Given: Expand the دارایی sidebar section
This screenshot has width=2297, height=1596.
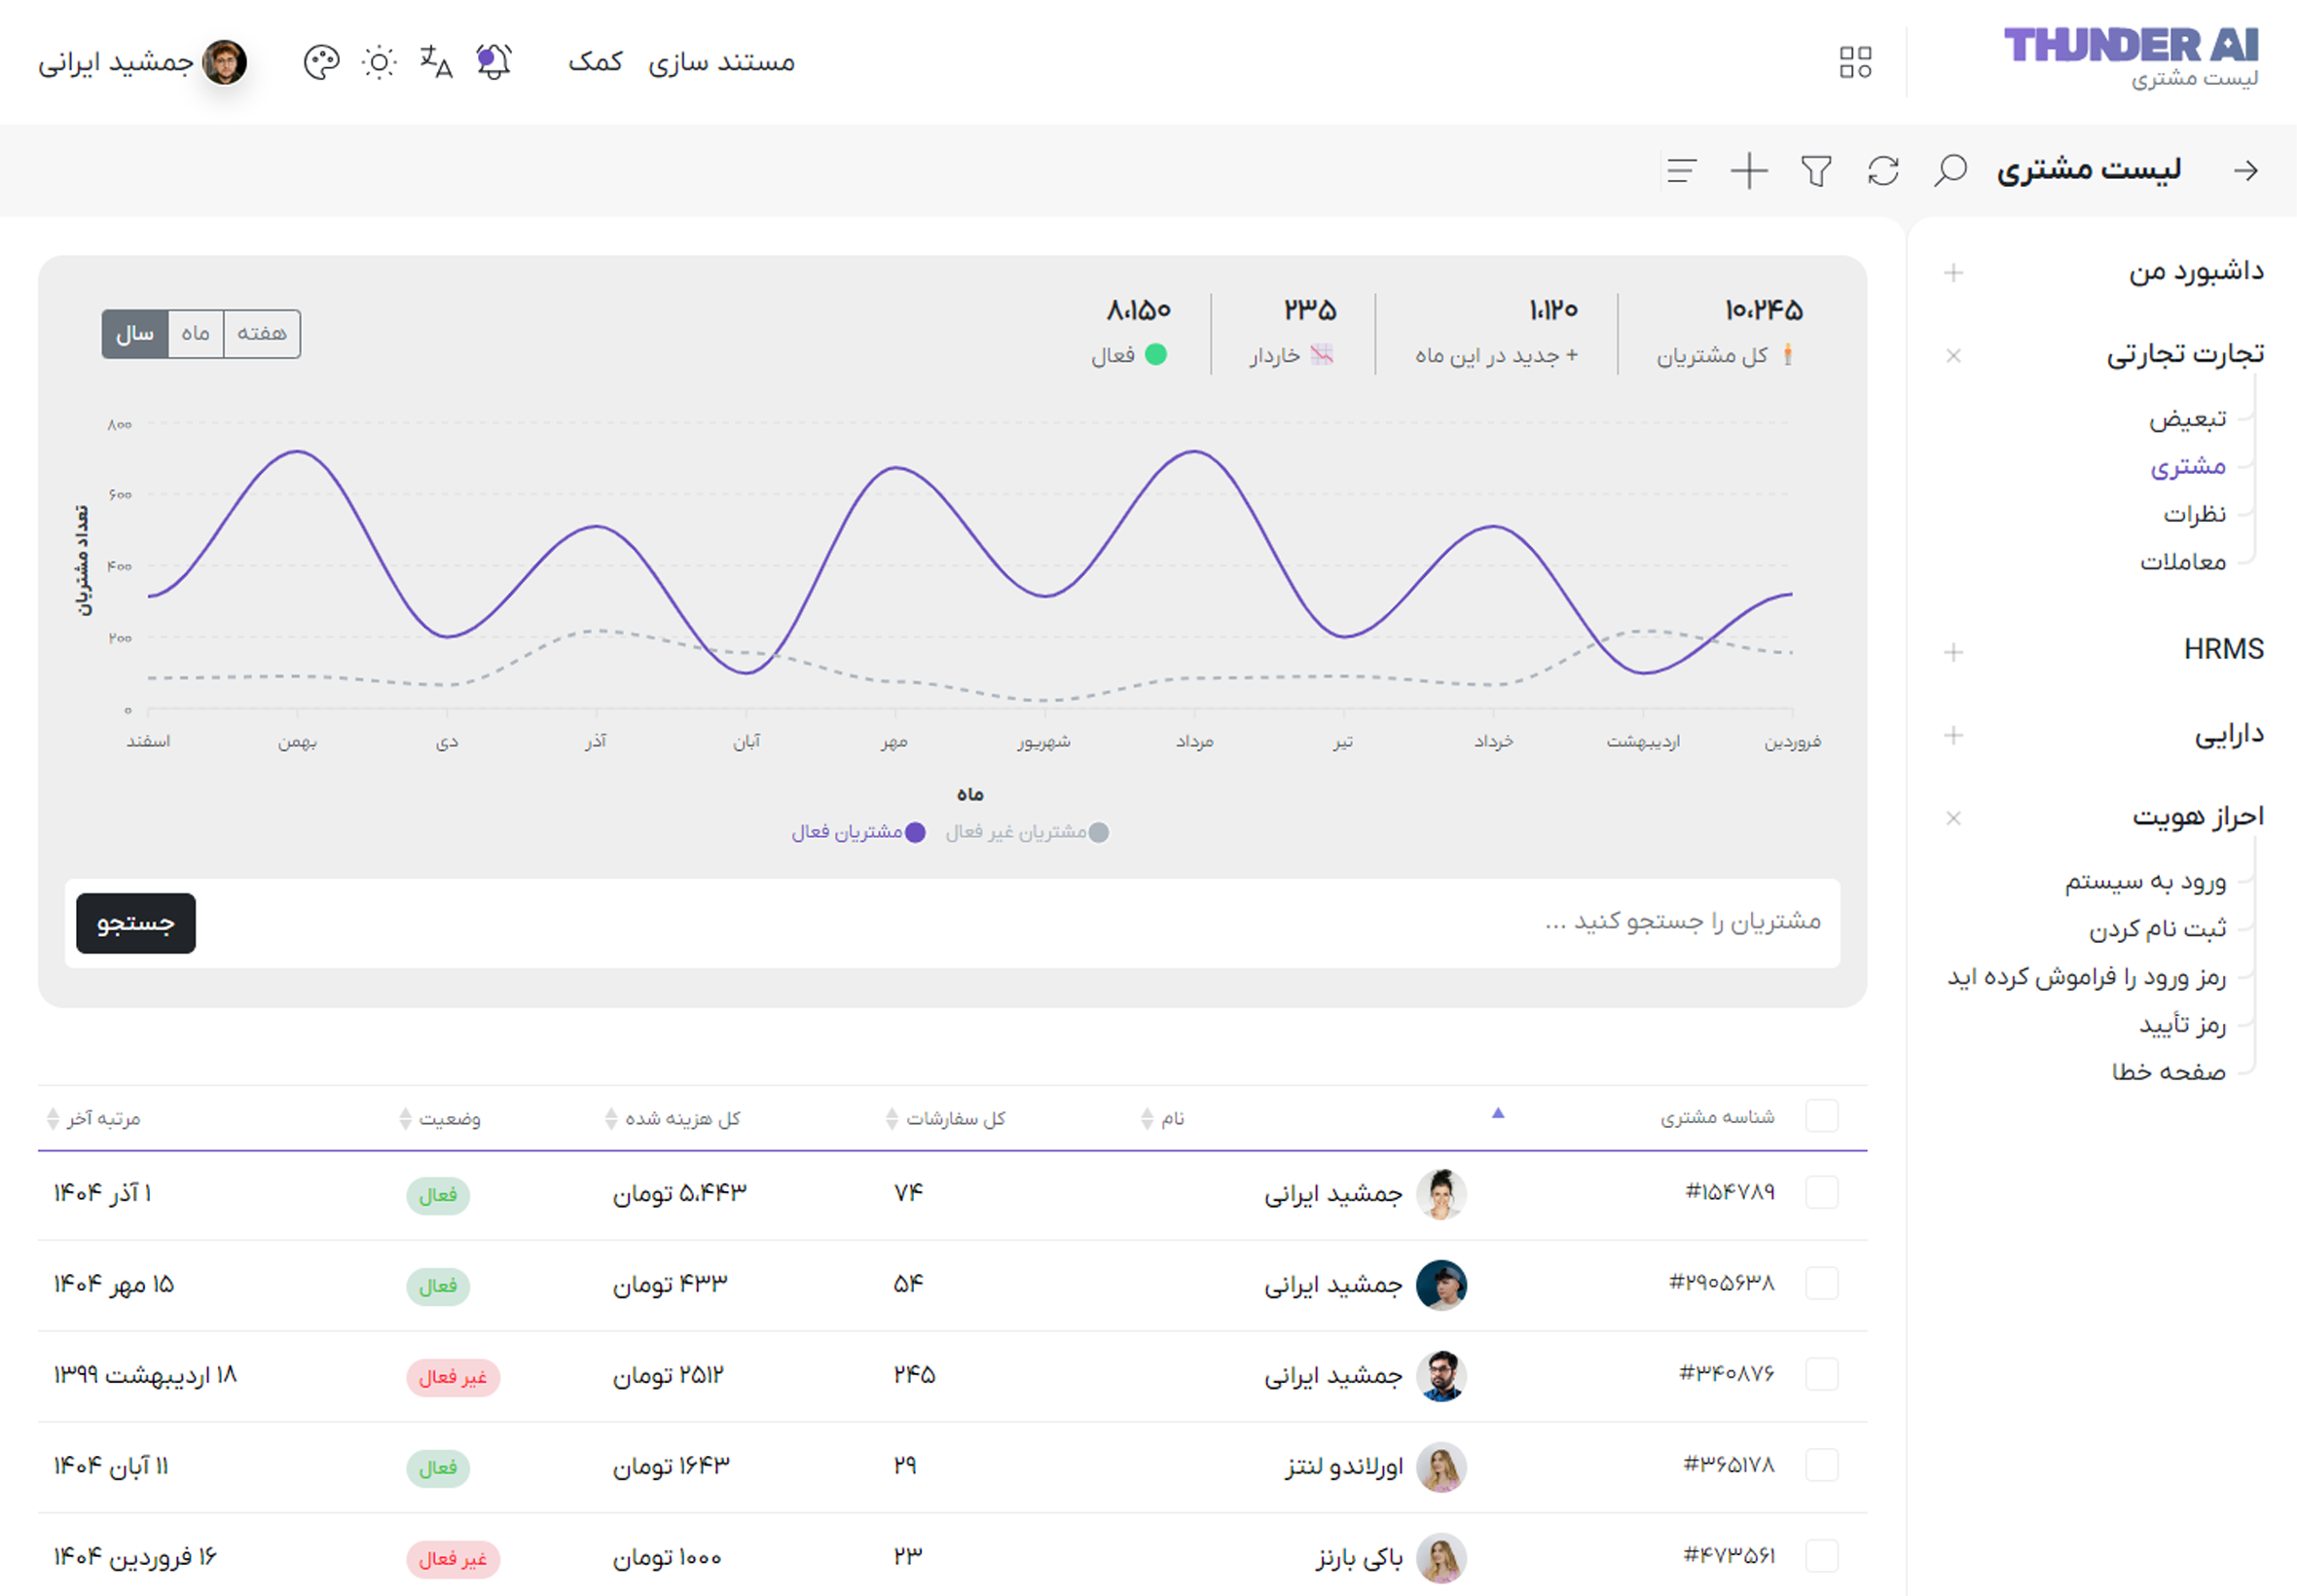Looking at the screenshot, I should click(x=1953, y=735).
